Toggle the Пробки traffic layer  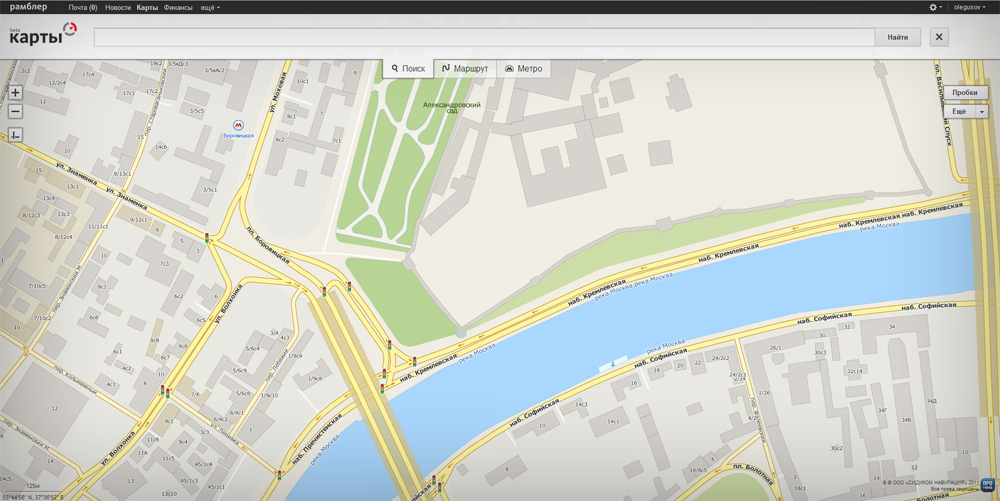point(965,92)
